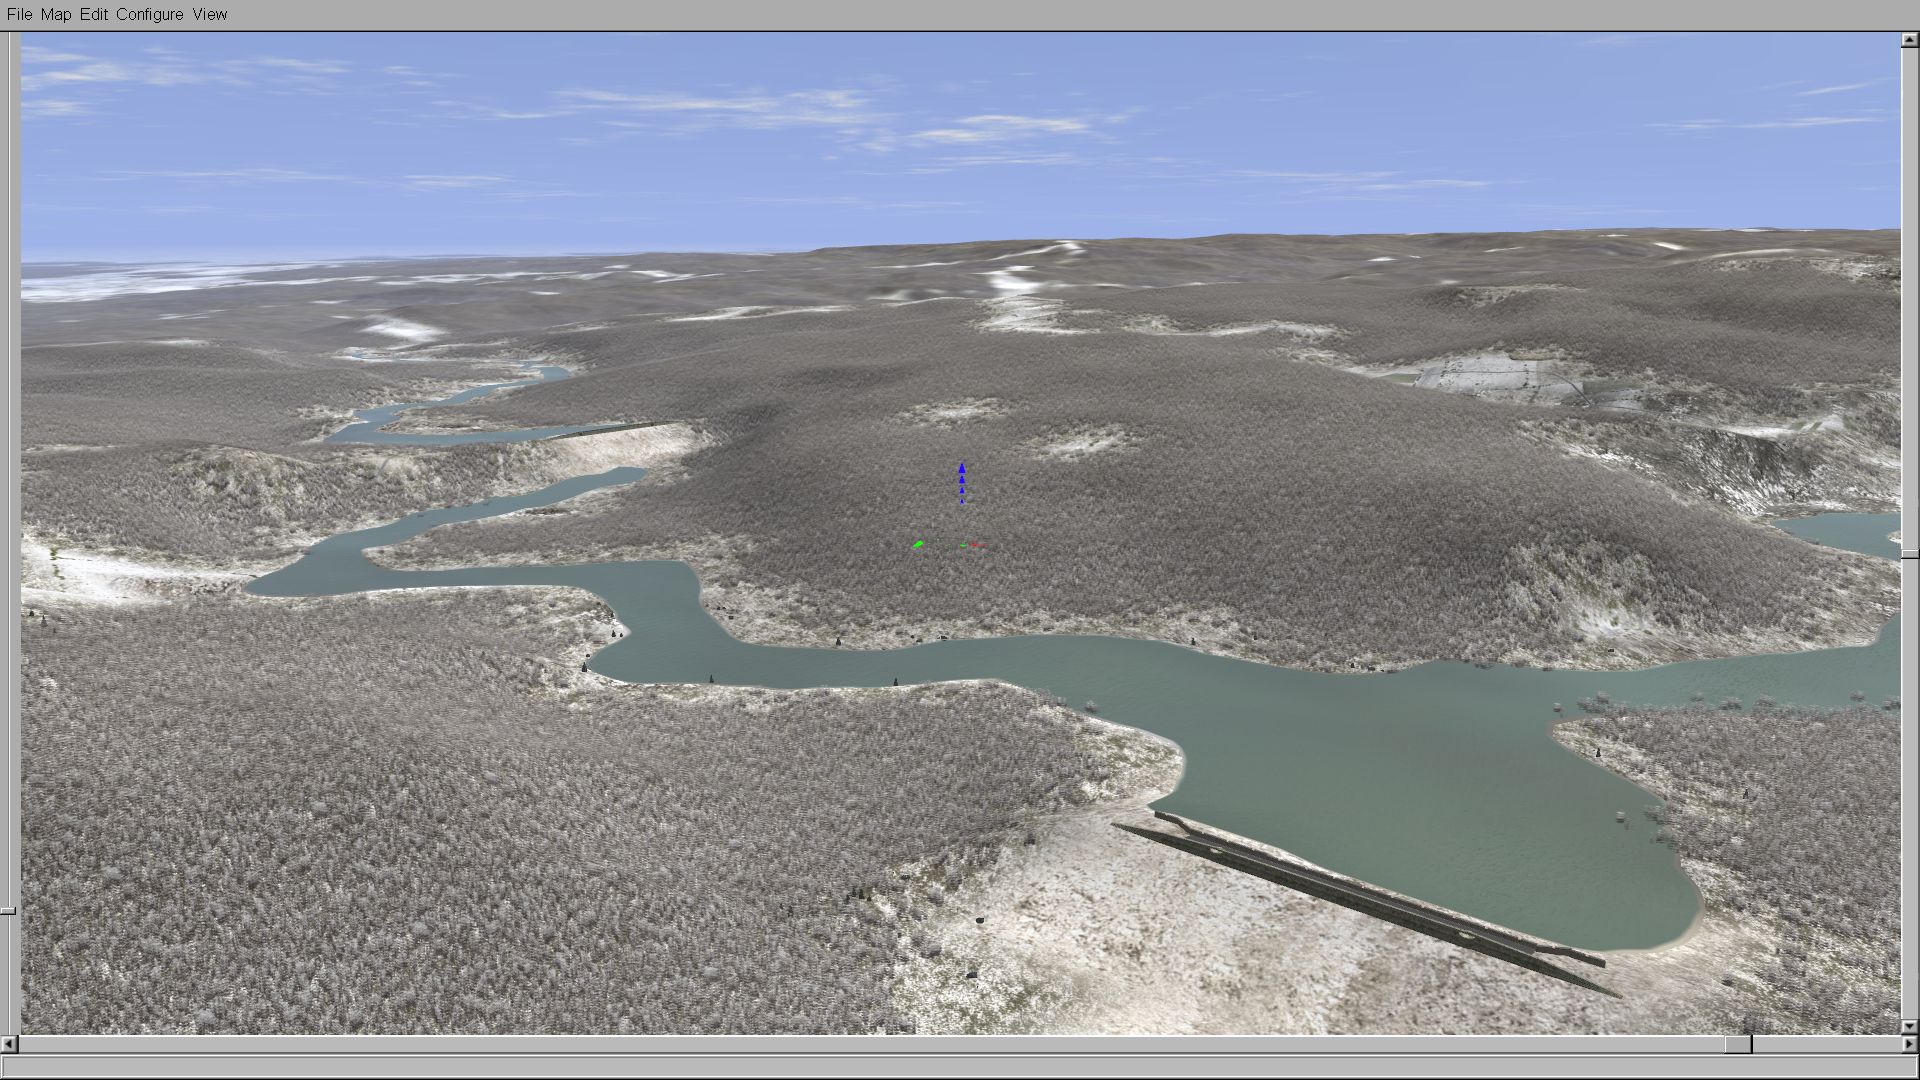Open the Configure menu
Viewport: 1920px width, 1080px height.
[150, 14]
